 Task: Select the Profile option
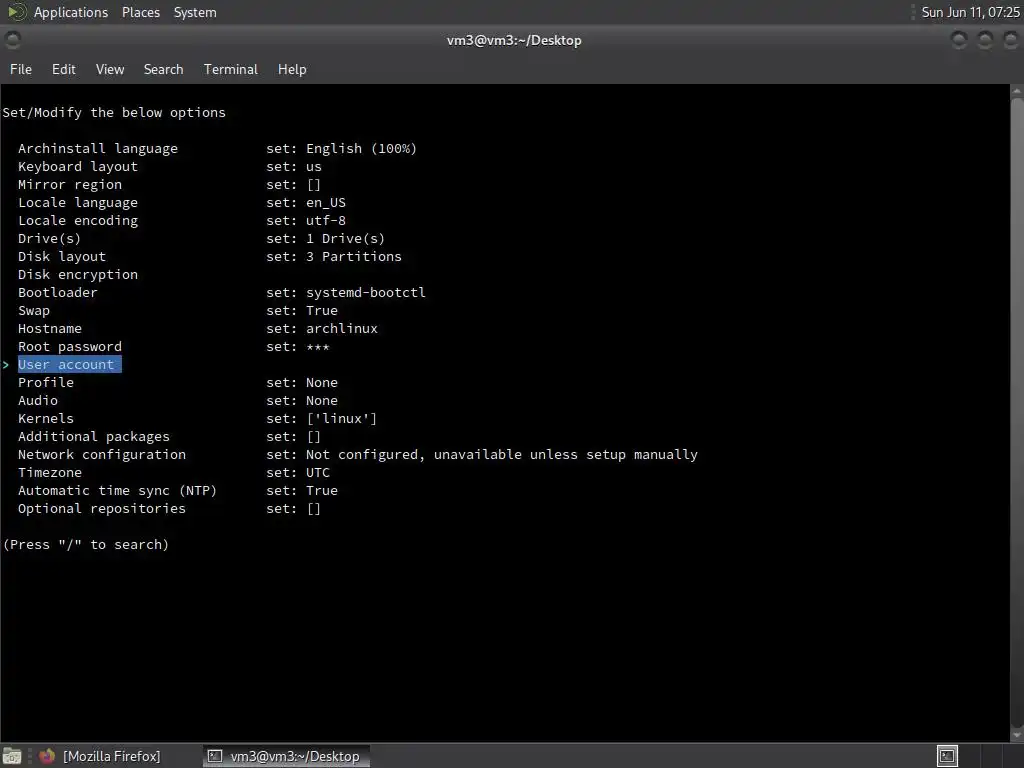click(46, 383)
